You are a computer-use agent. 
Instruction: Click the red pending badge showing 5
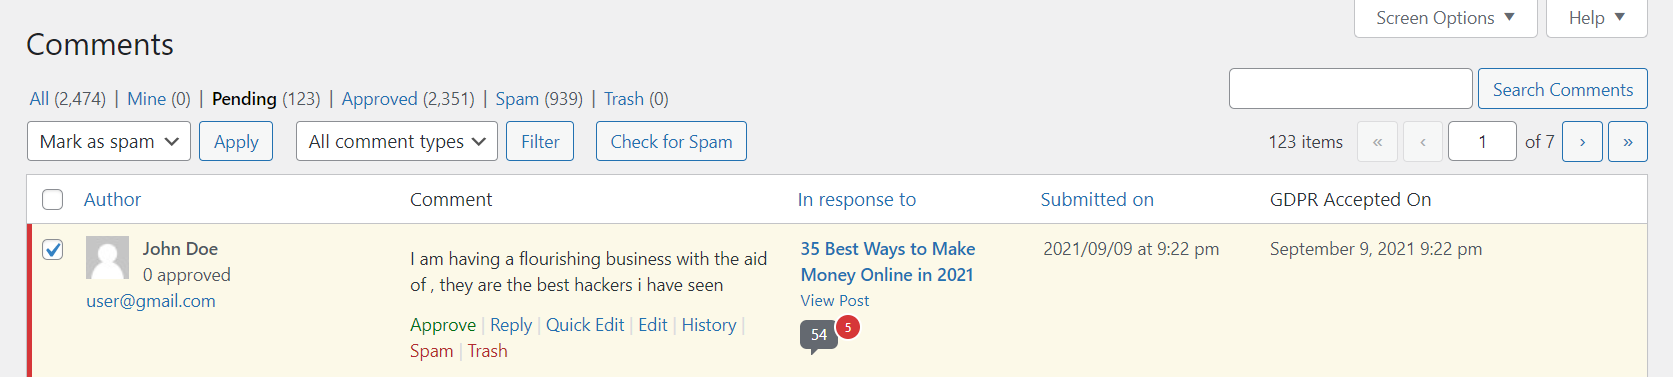click(848, 327)
